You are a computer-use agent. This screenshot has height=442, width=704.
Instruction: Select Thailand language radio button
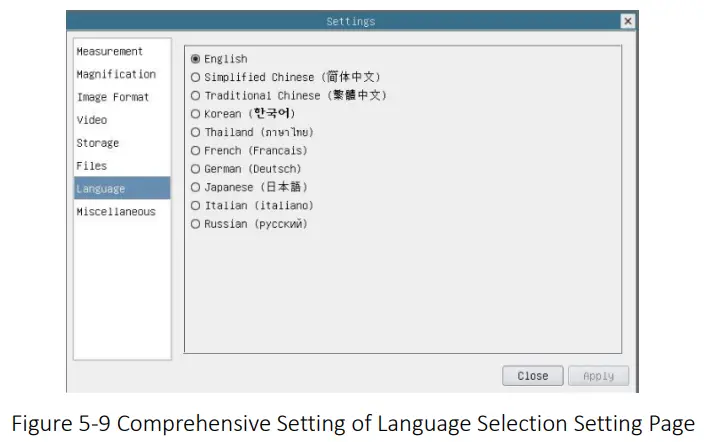(196, 132)
